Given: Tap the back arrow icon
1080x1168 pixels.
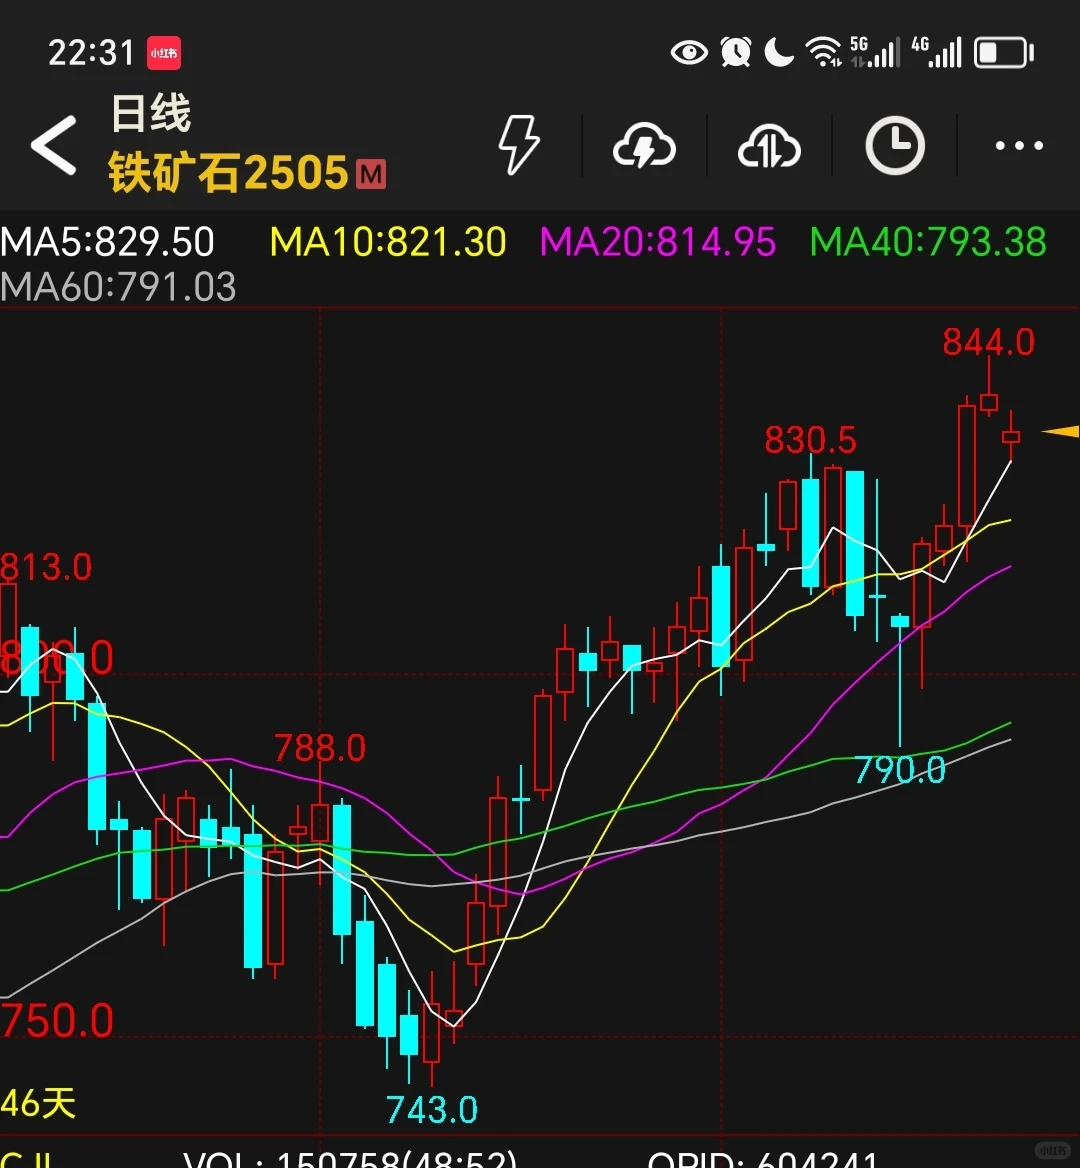Looking at the screenshot, I should pyautogui.click(x=54, y=145).
